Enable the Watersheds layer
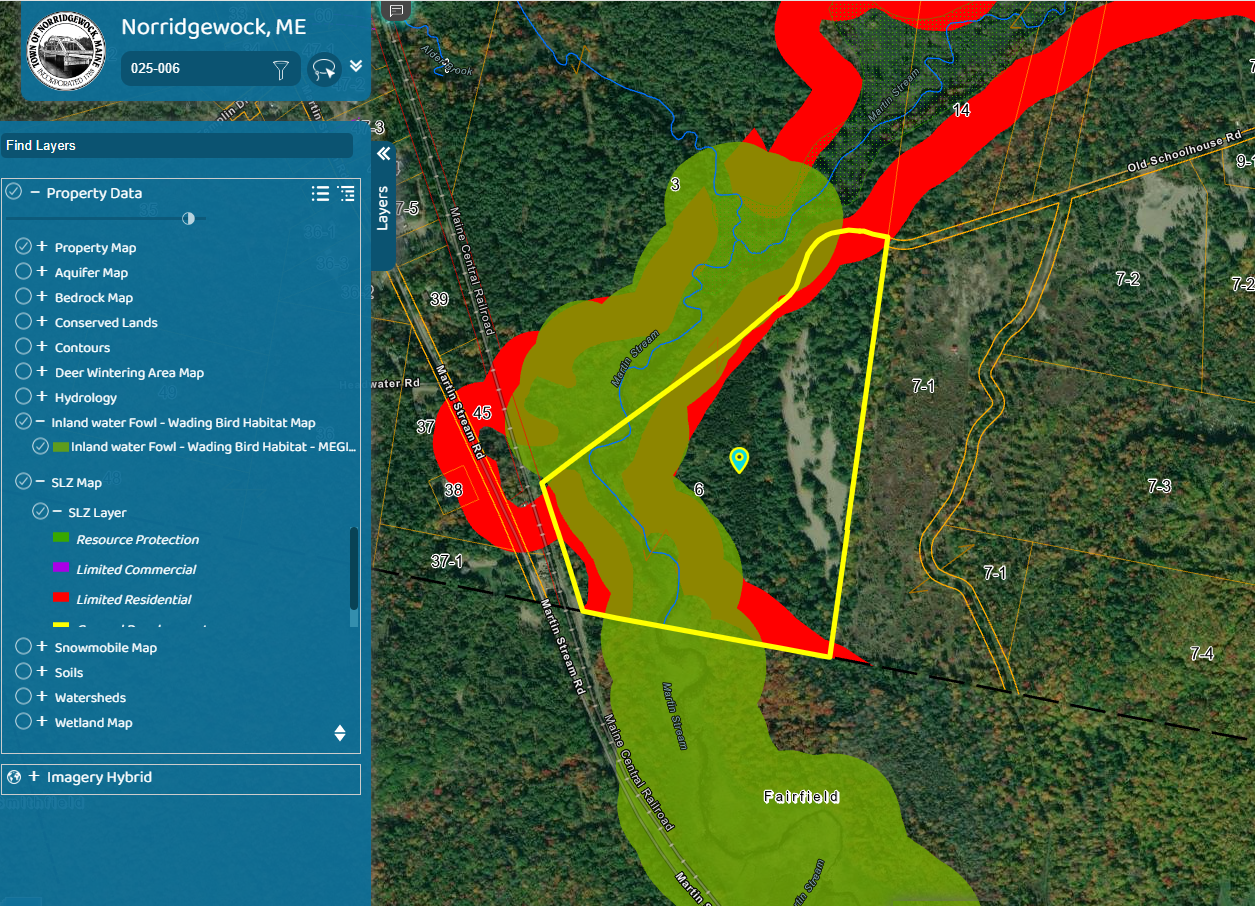This screenshot has width=1255, height=906. [x=23, y=696]
